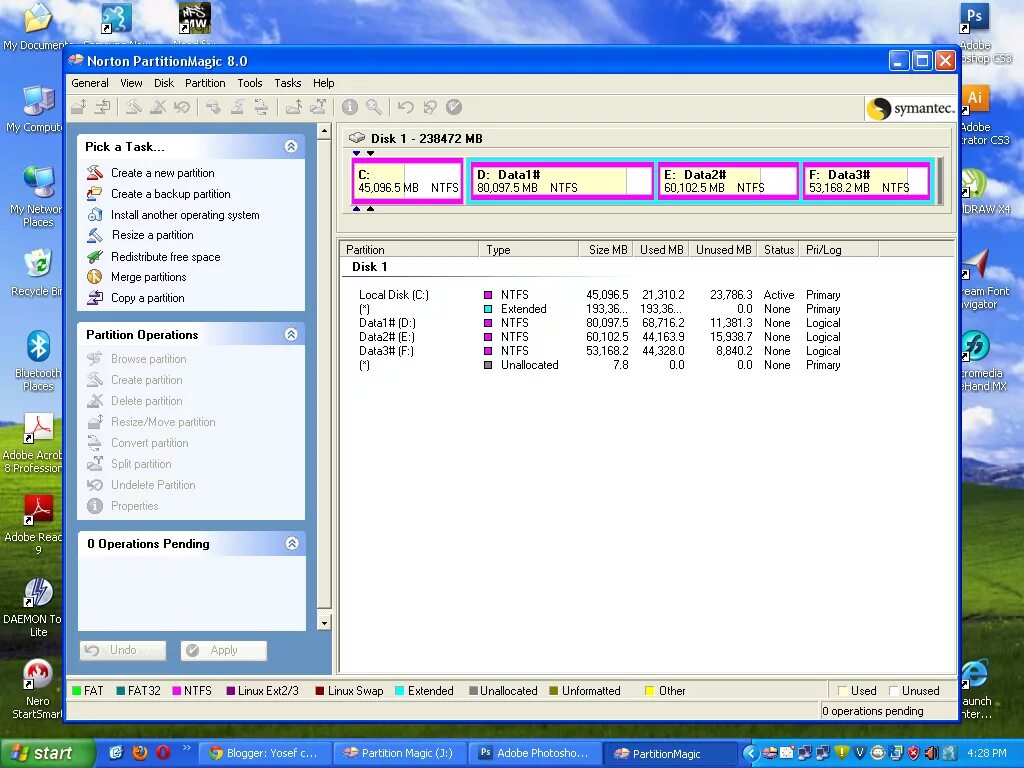Click Properties icon in Partition Operations

tap(95, 505)
